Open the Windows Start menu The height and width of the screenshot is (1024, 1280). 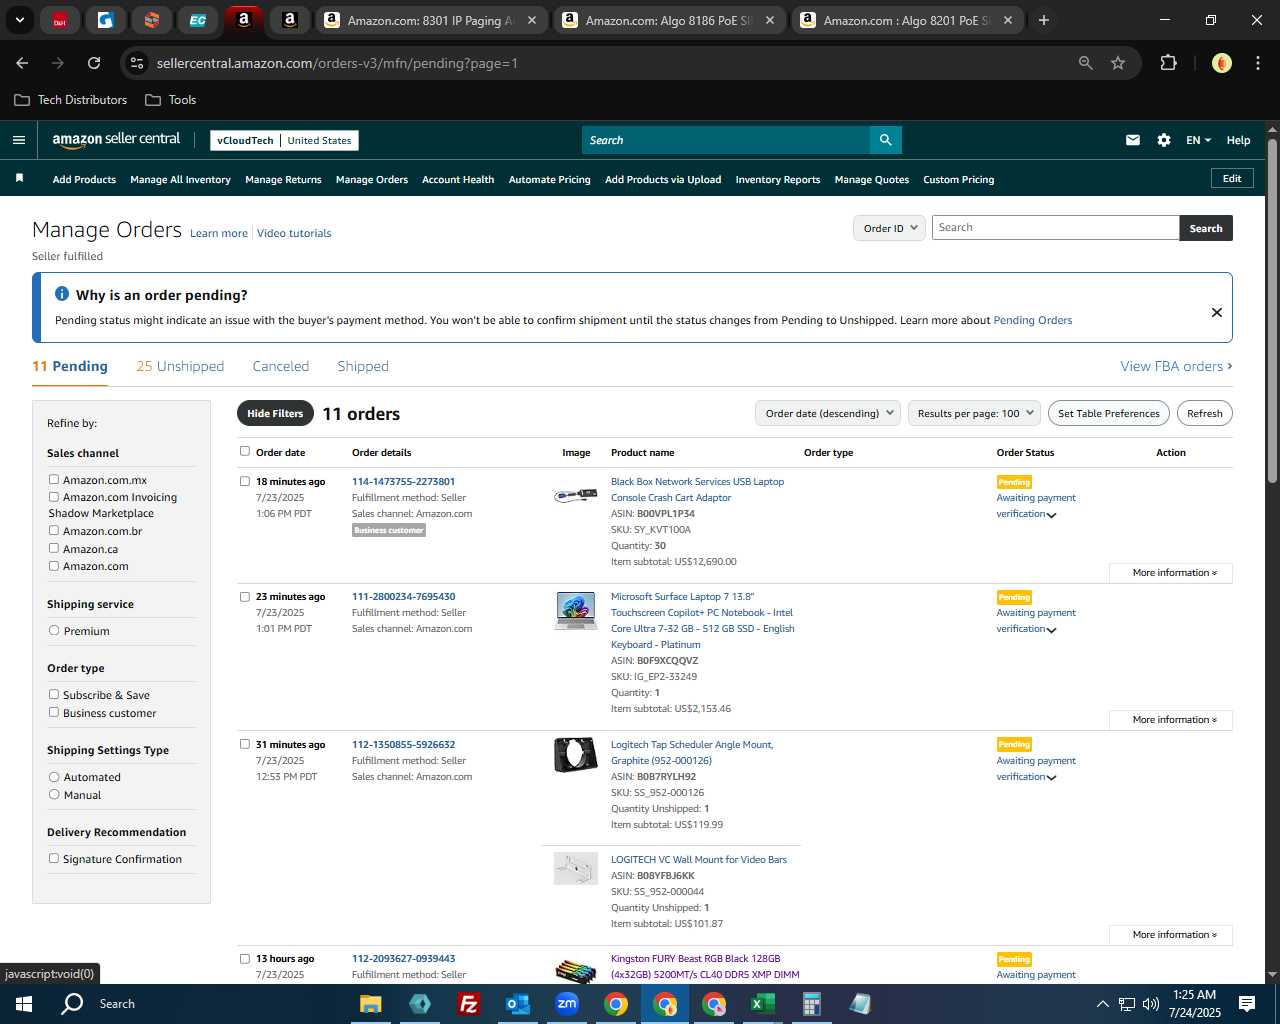pos(24,1004)
